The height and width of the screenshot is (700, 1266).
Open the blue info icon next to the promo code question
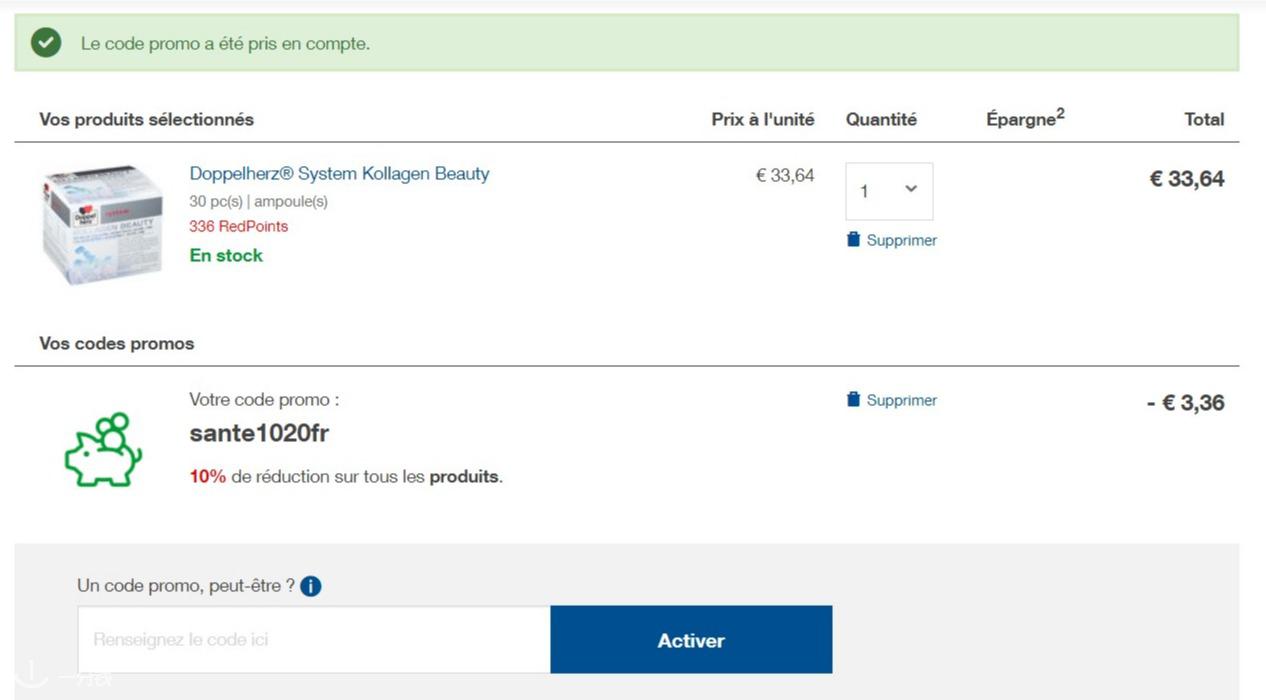[x=311, y=586]
